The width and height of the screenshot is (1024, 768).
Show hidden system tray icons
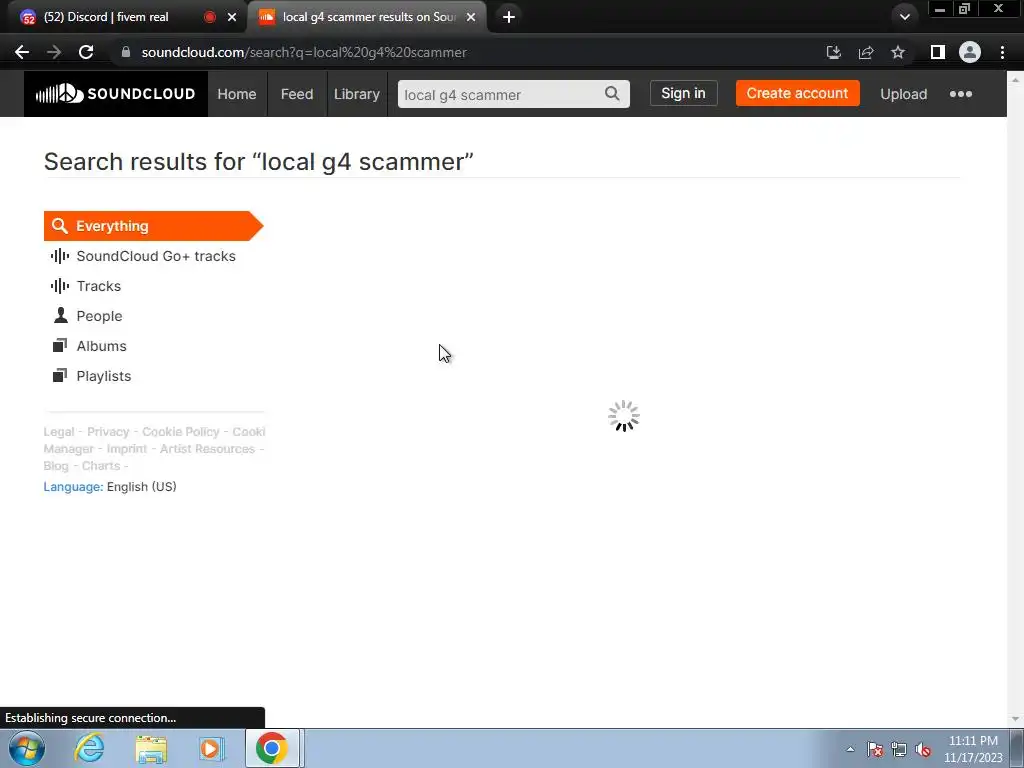pyautogui.click(x=850, y=749)
